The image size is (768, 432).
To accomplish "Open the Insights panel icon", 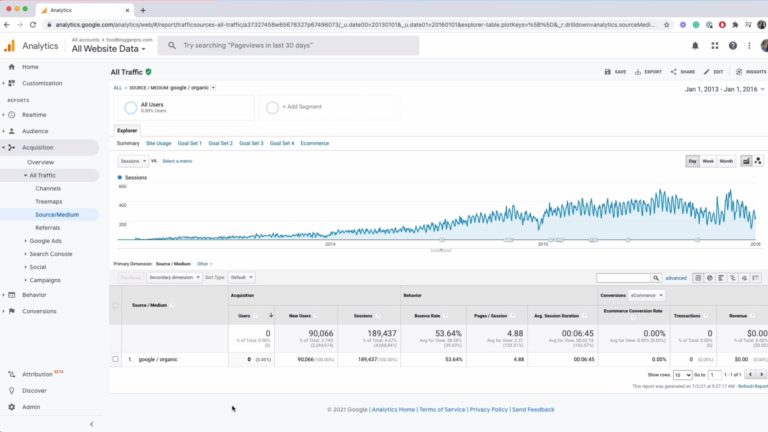I will coord(739,72).
